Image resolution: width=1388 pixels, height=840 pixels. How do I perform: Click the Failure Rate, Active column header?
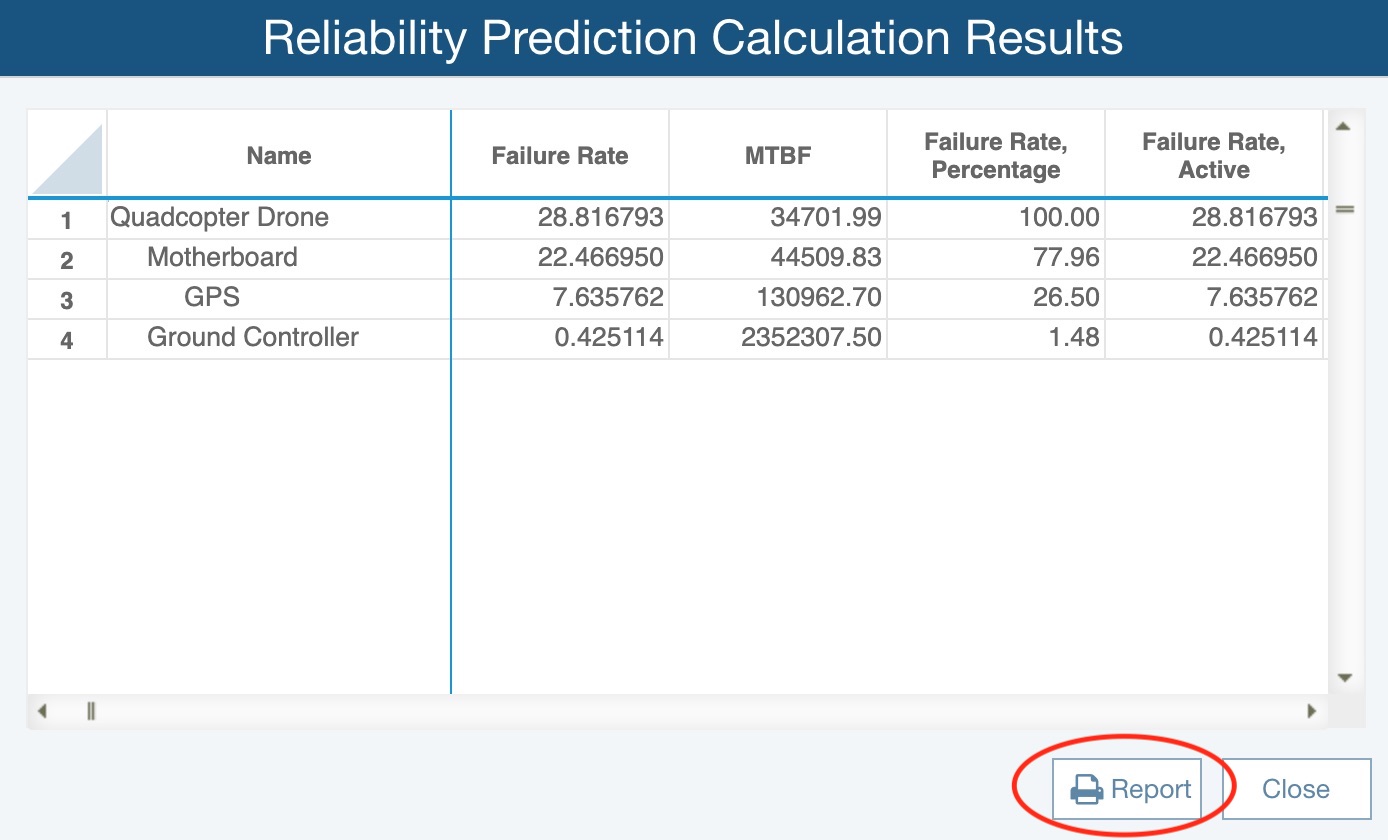point(1214,155)
